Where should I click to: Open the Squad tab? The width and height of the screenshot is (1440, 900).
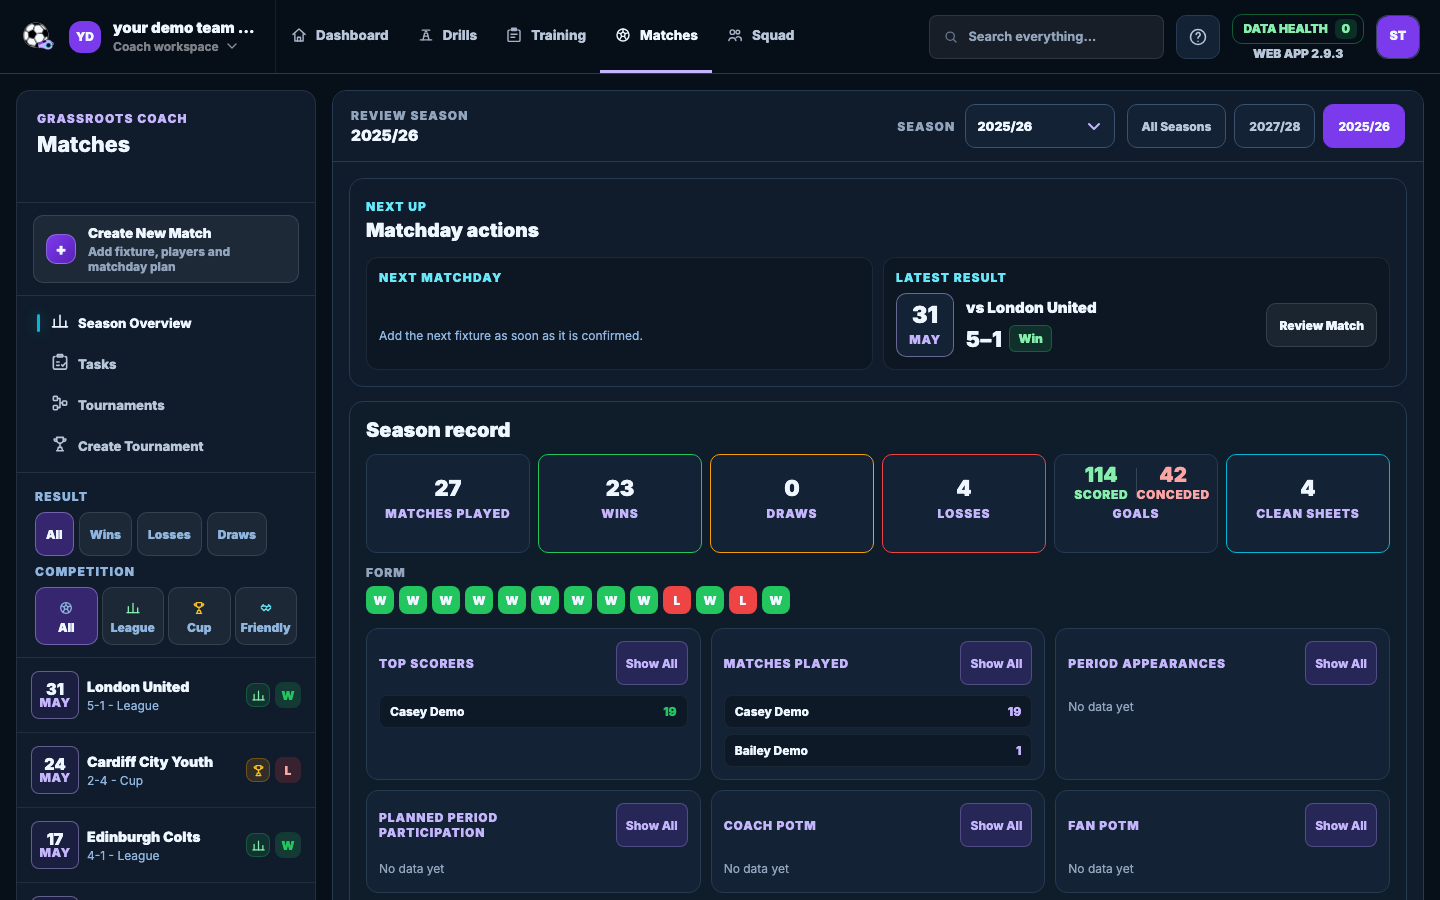[761, 36]
